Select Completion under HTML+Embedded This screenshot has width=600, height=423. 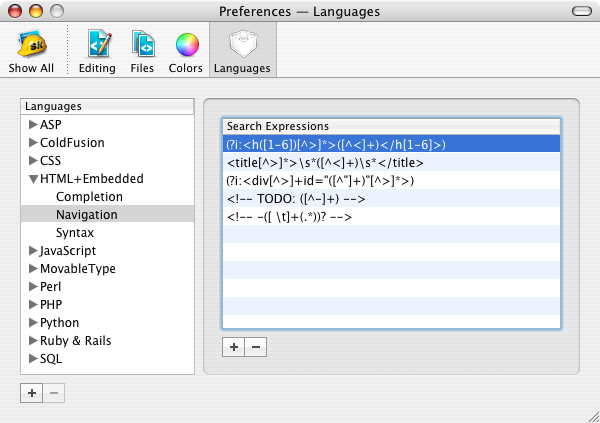click(89, 197)
